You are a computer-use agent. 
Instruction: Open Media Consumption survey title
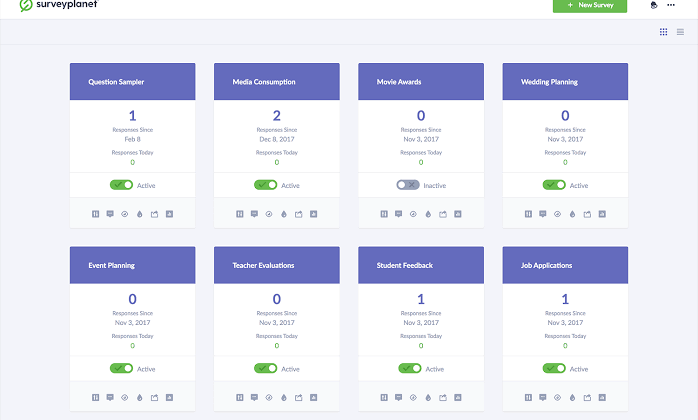coord(264,82)
